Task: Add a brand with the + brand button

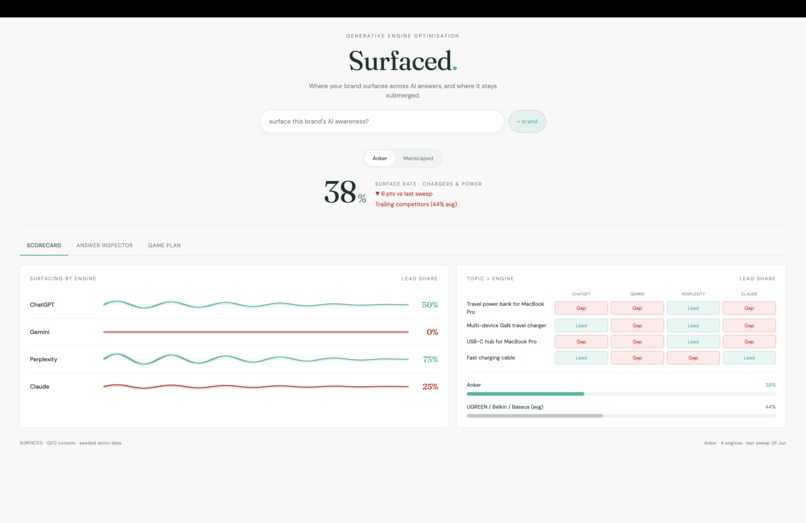Action: click(527, 121)
